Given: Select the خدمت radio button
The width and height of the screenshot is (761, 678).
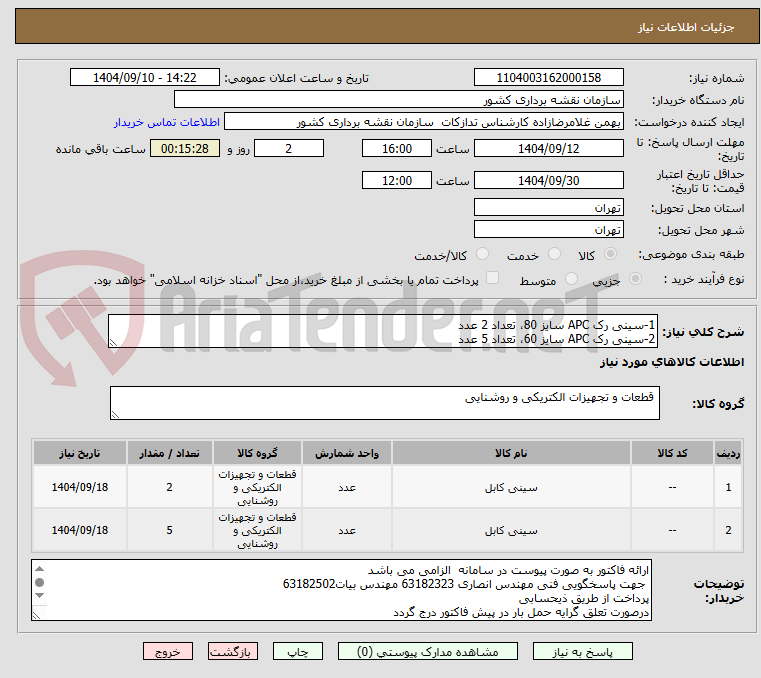Looking at the screenshot, I should (554, 254).
